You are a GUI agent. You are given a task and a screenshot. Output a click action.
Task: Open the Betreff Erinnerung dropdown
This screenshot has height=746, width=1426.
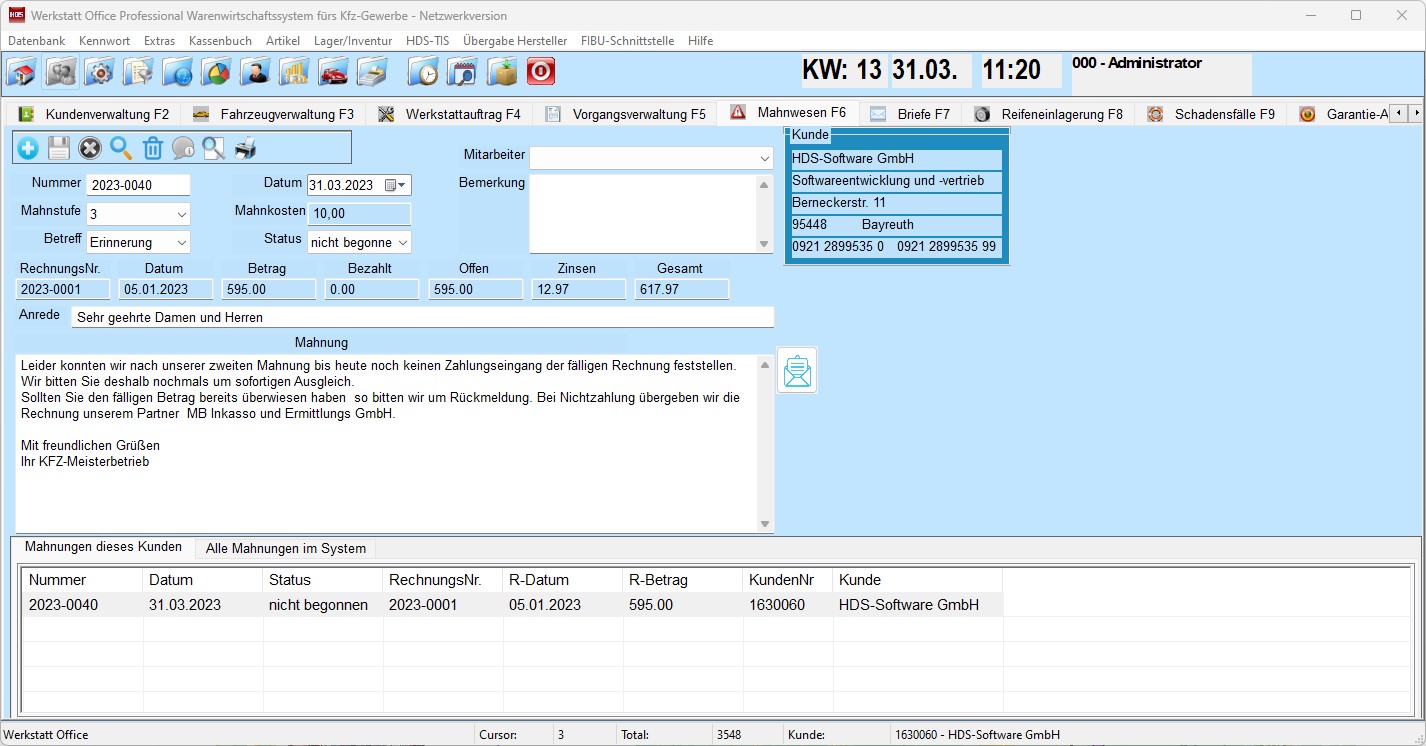coord(181,242)
